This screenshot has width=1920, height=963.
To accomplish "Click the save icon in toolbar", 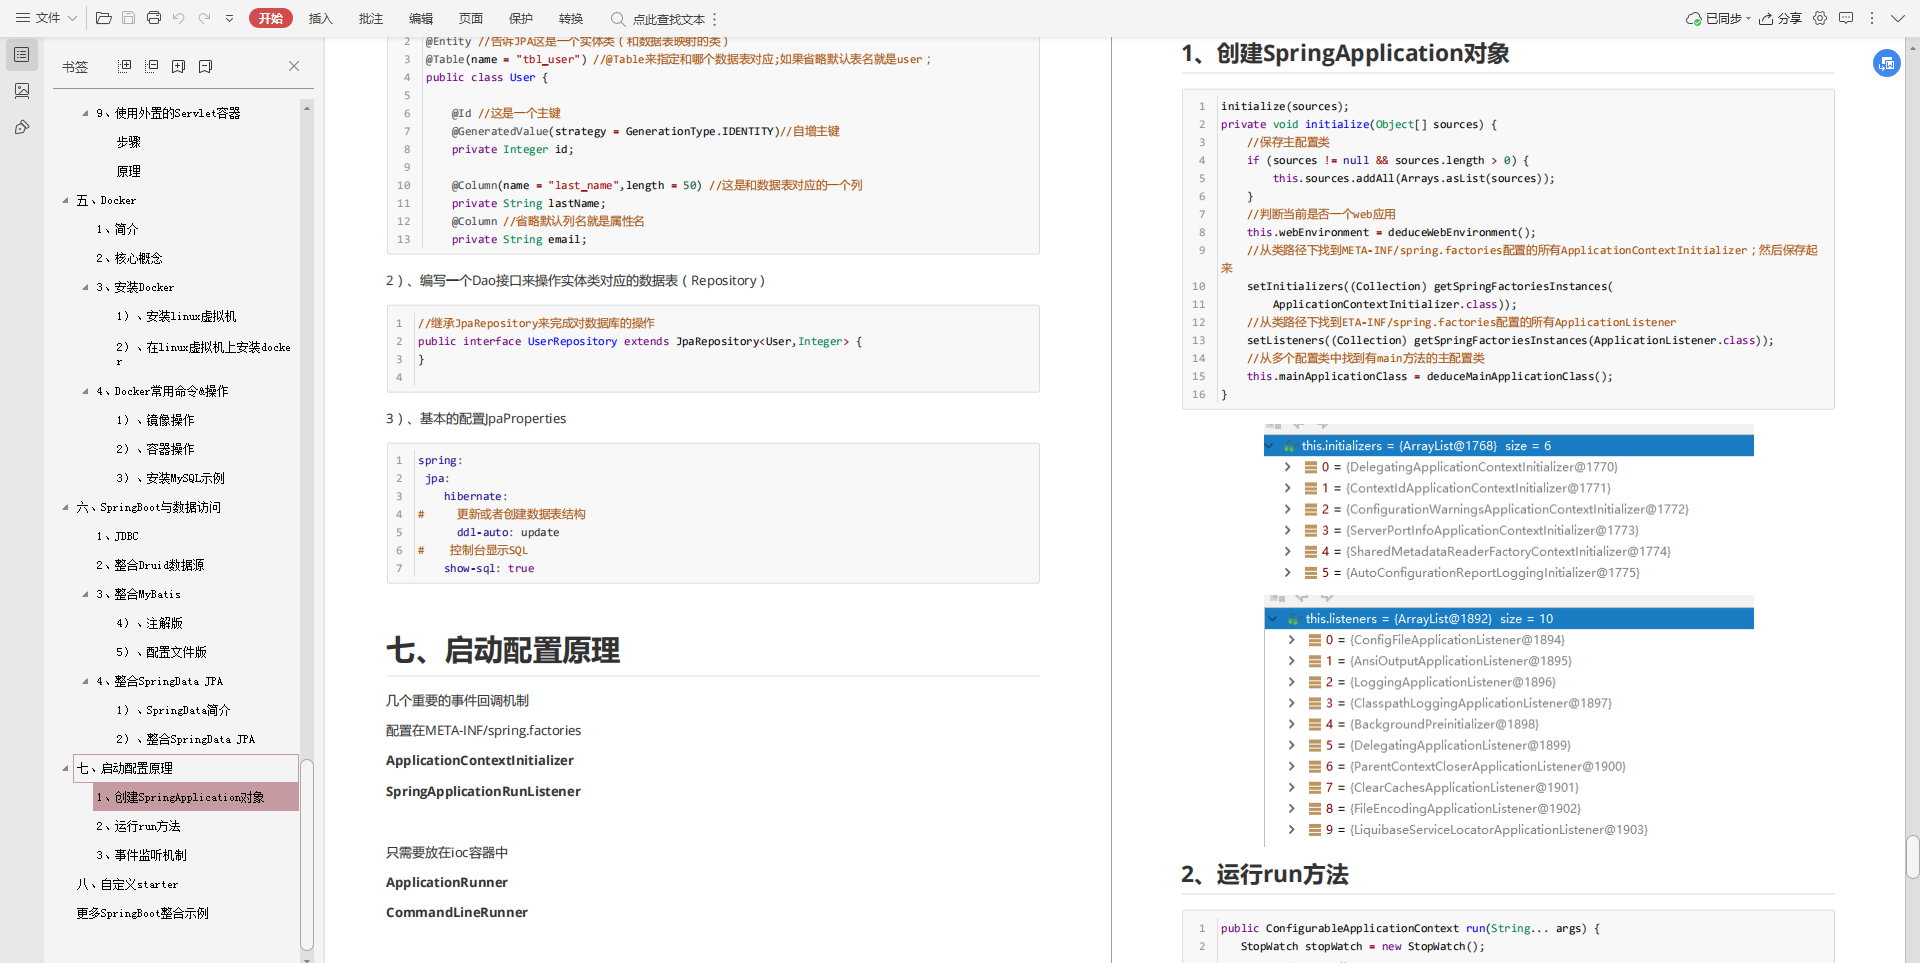I will (128, 18).
